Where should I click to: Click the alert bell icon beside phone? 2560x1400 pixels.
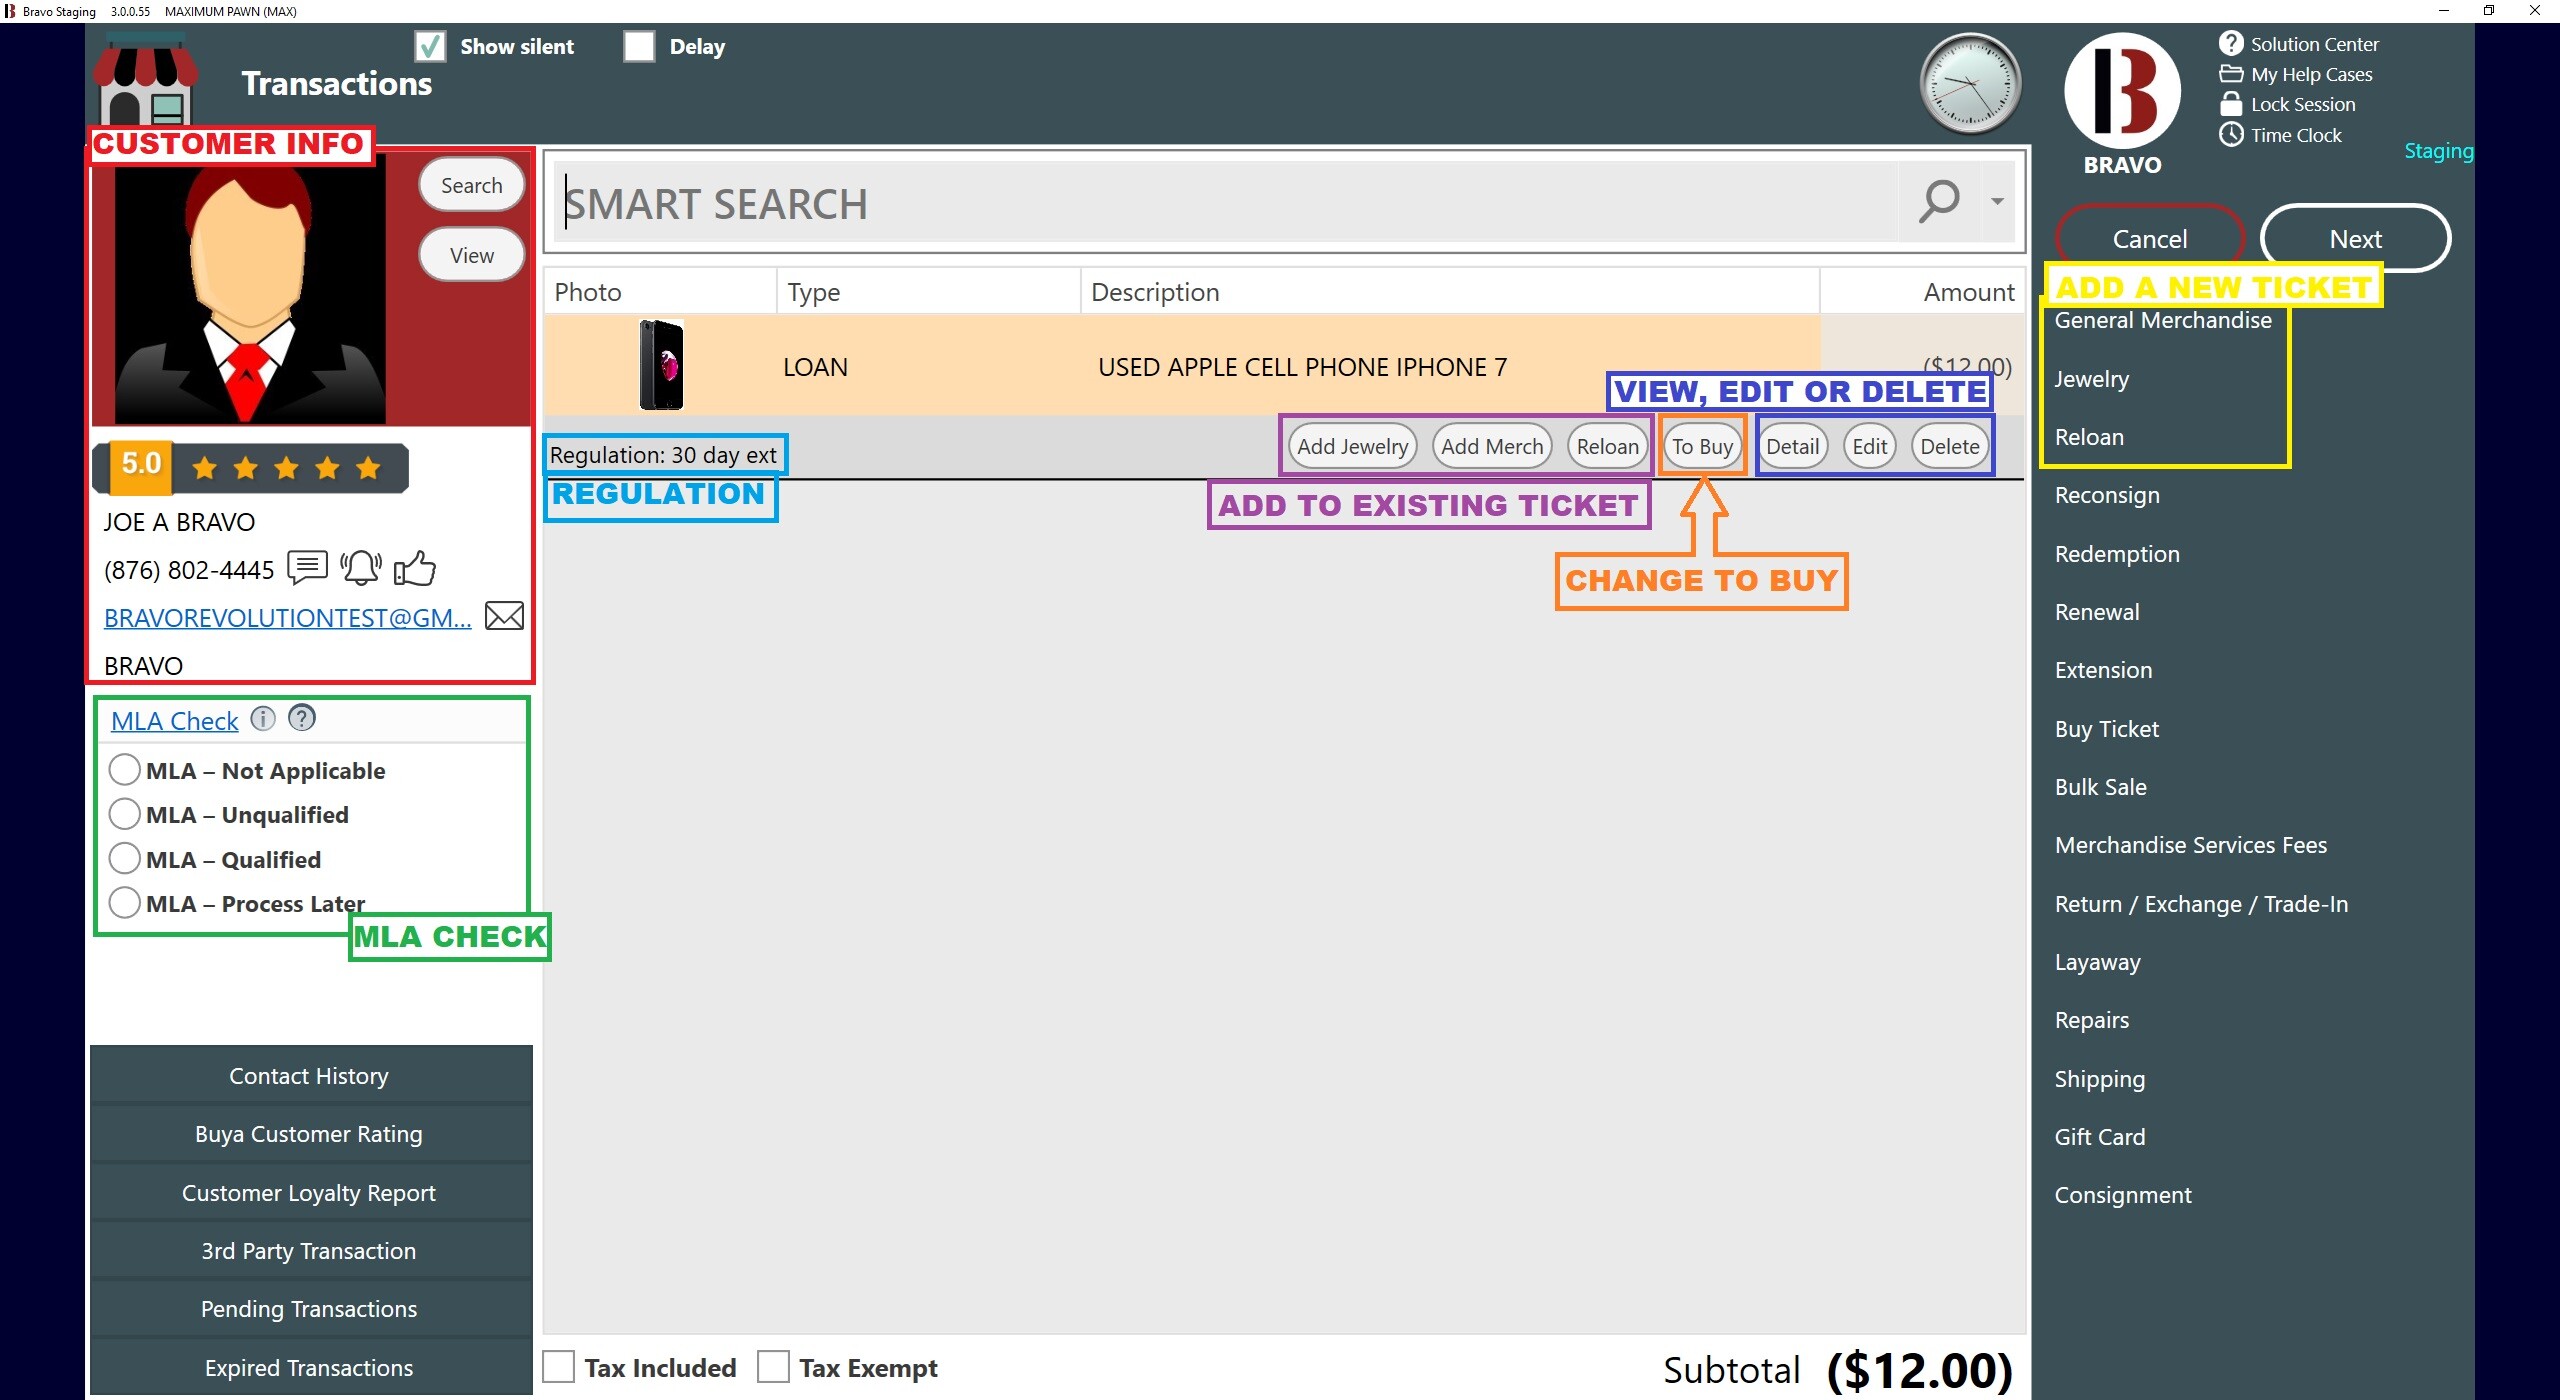(361, 567)
